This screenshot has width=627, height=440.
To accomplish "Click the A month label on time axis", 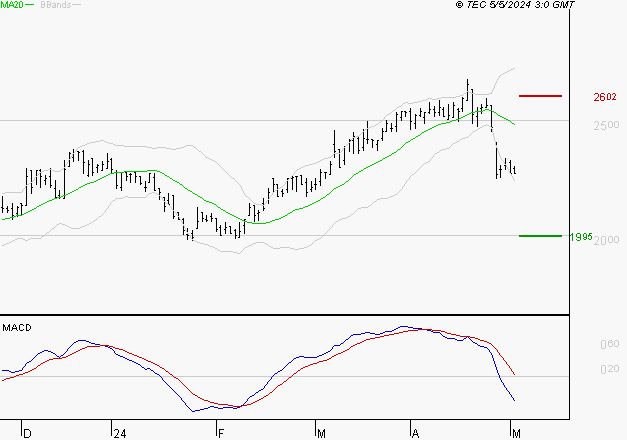I will point(415,434).
